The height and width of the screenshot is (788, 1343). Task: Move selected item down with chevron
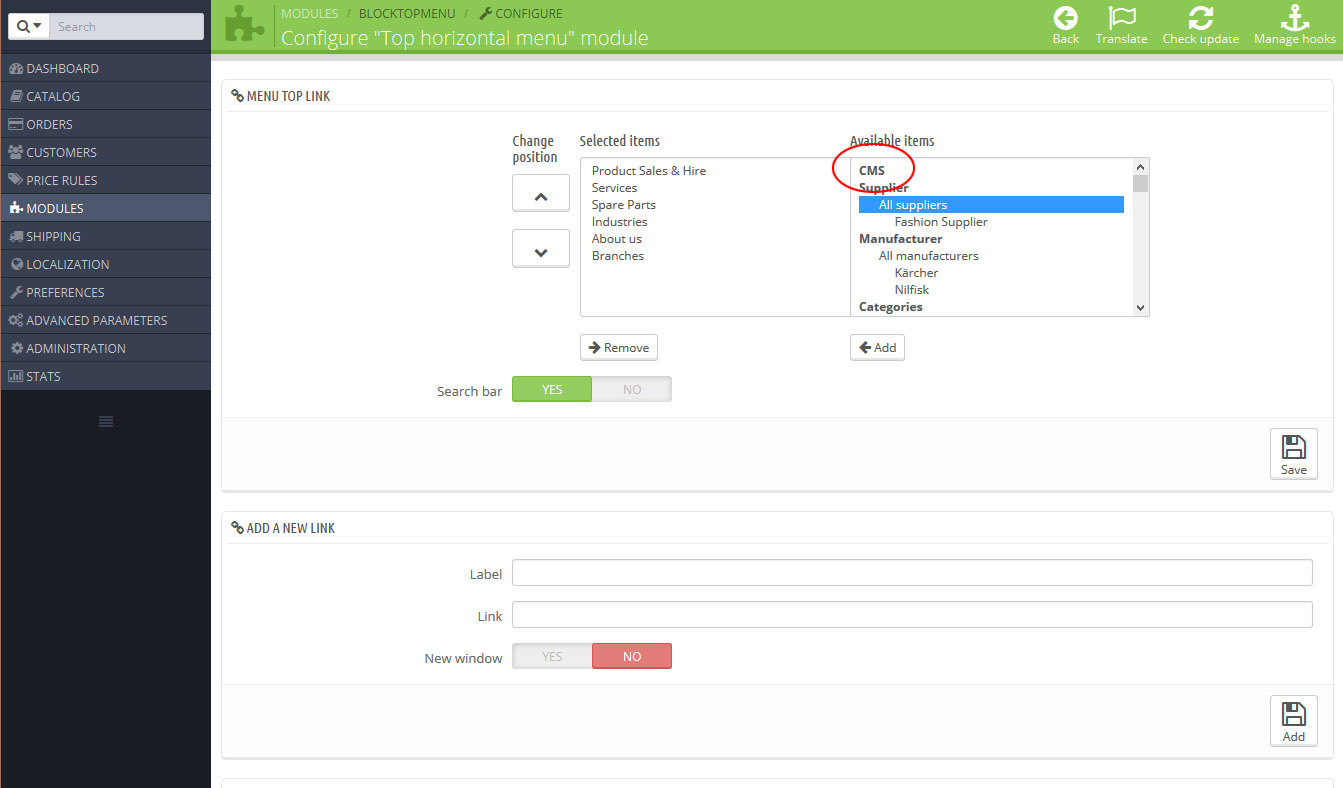pyautogui.click(x=541, y=248)
